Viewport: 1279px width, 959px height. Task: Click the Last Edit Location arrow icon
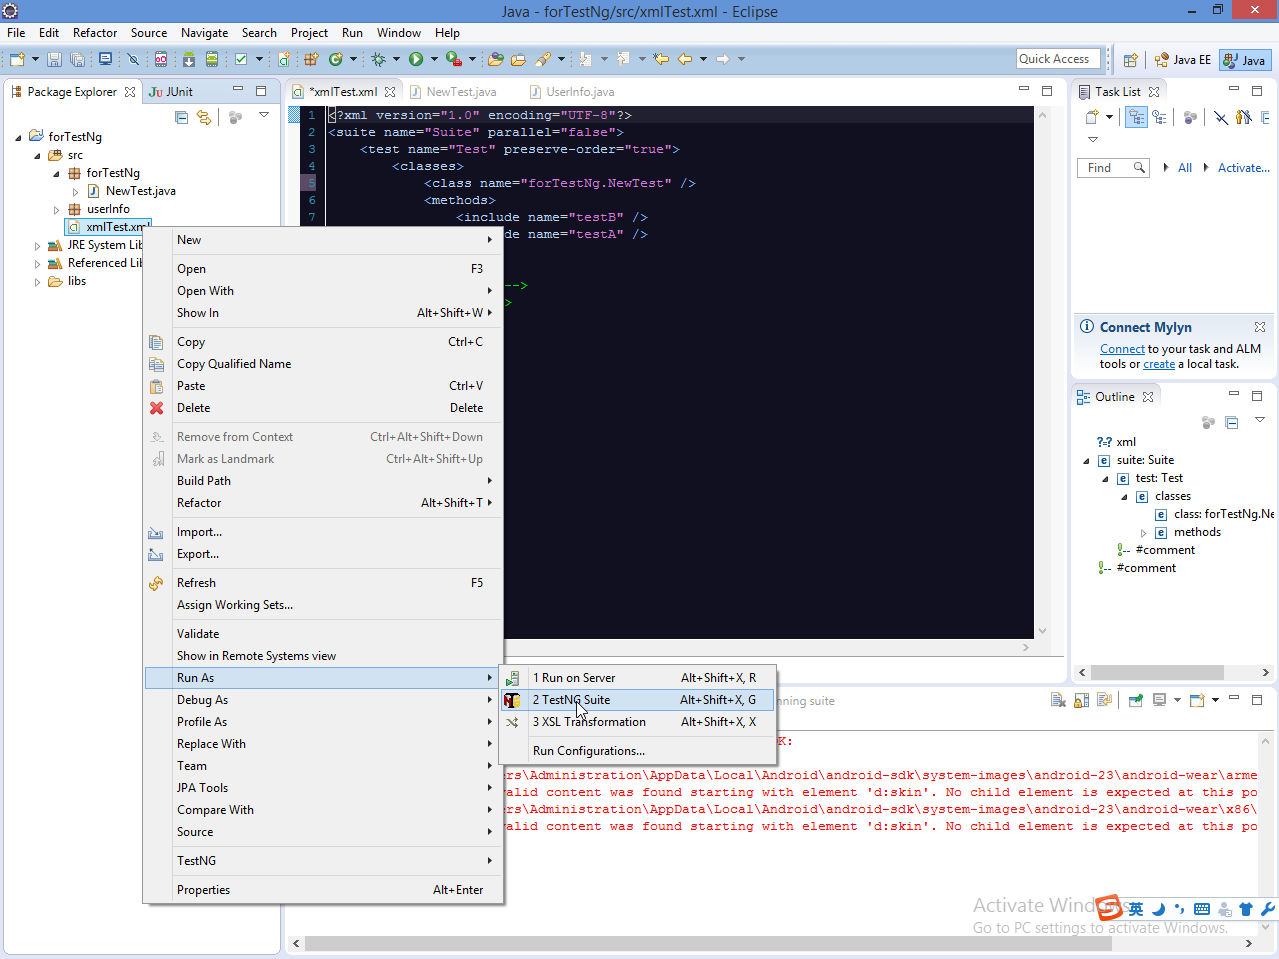661,59
